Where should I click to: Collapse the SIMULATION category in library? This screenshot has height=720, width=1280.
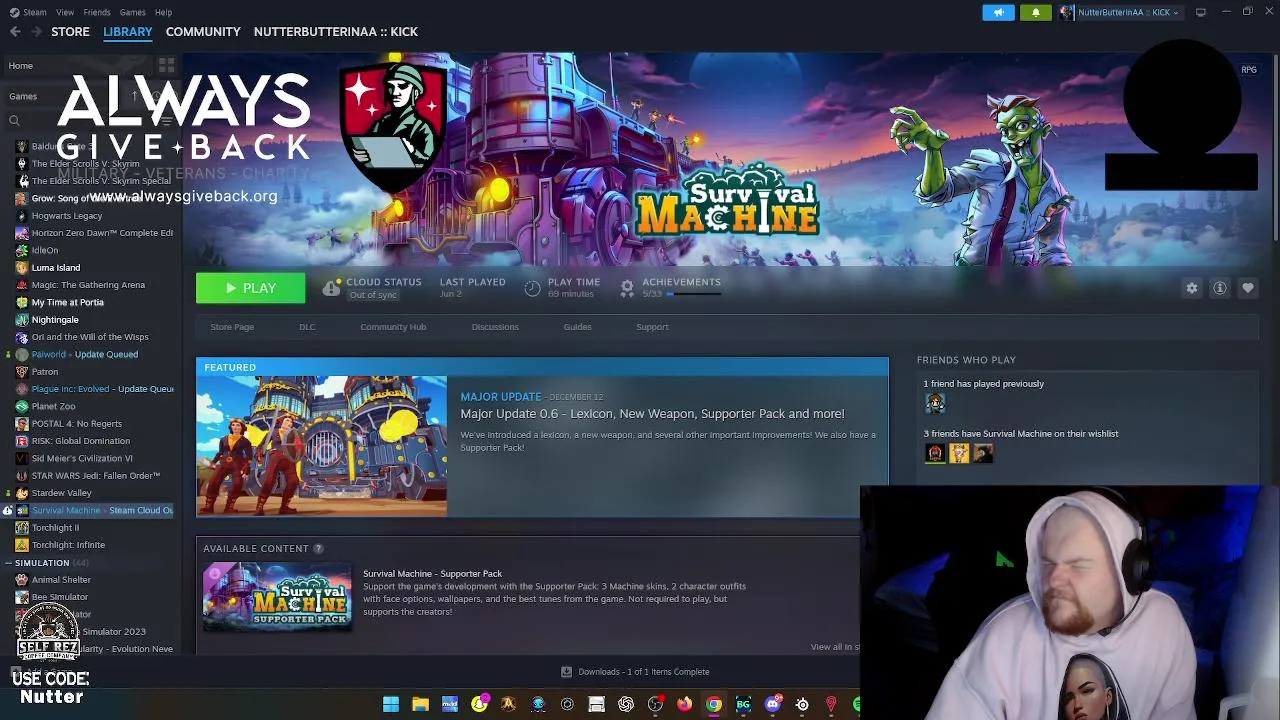pos(8,563)
